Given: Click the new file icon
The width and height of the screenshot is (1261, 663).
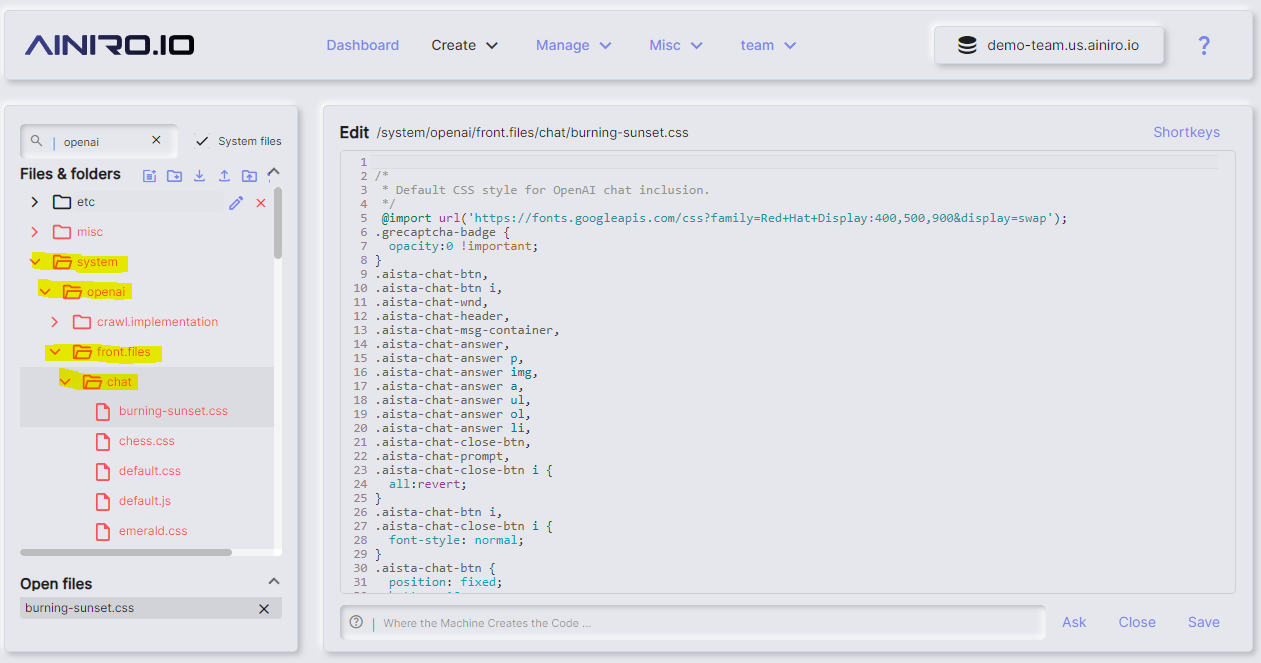Looking at the screenshot, I should [149, 176].
